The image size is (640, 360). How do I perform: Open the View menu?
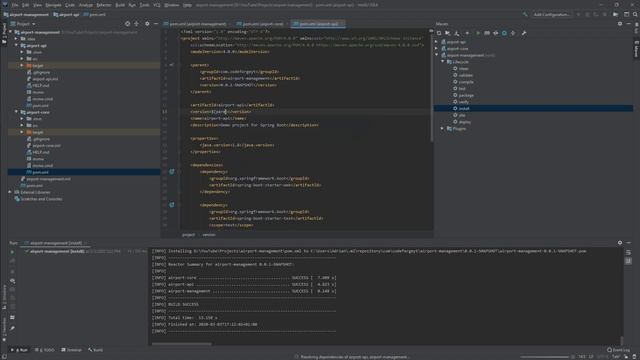37,5
